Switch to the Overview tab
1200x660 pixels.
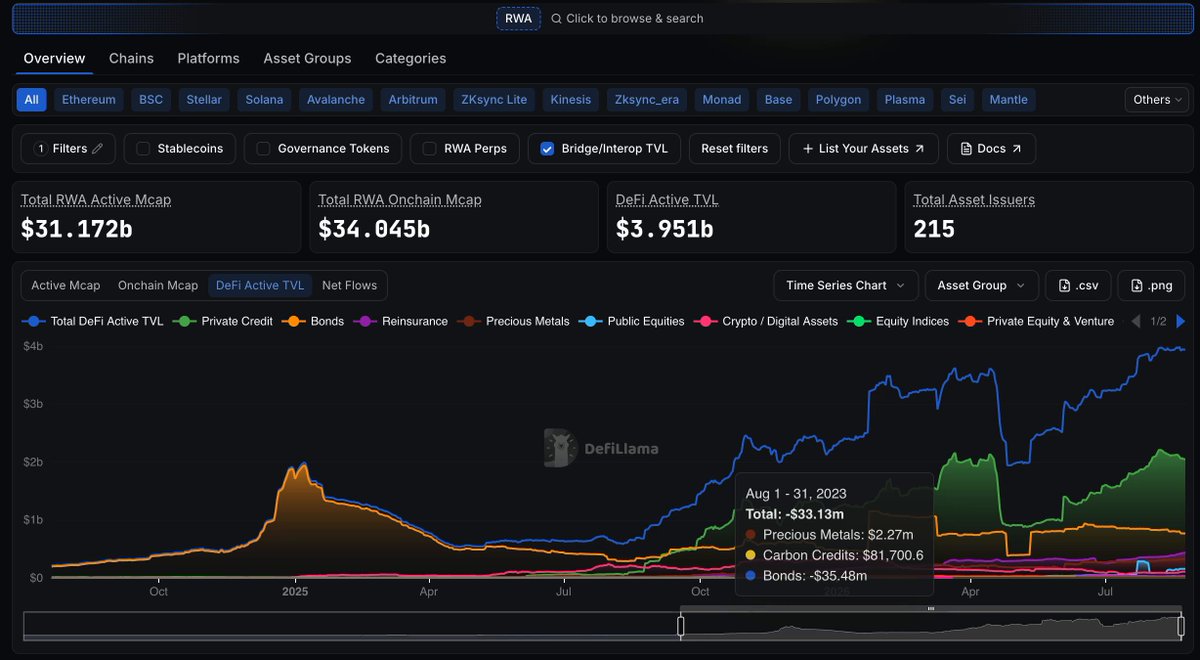55,58
